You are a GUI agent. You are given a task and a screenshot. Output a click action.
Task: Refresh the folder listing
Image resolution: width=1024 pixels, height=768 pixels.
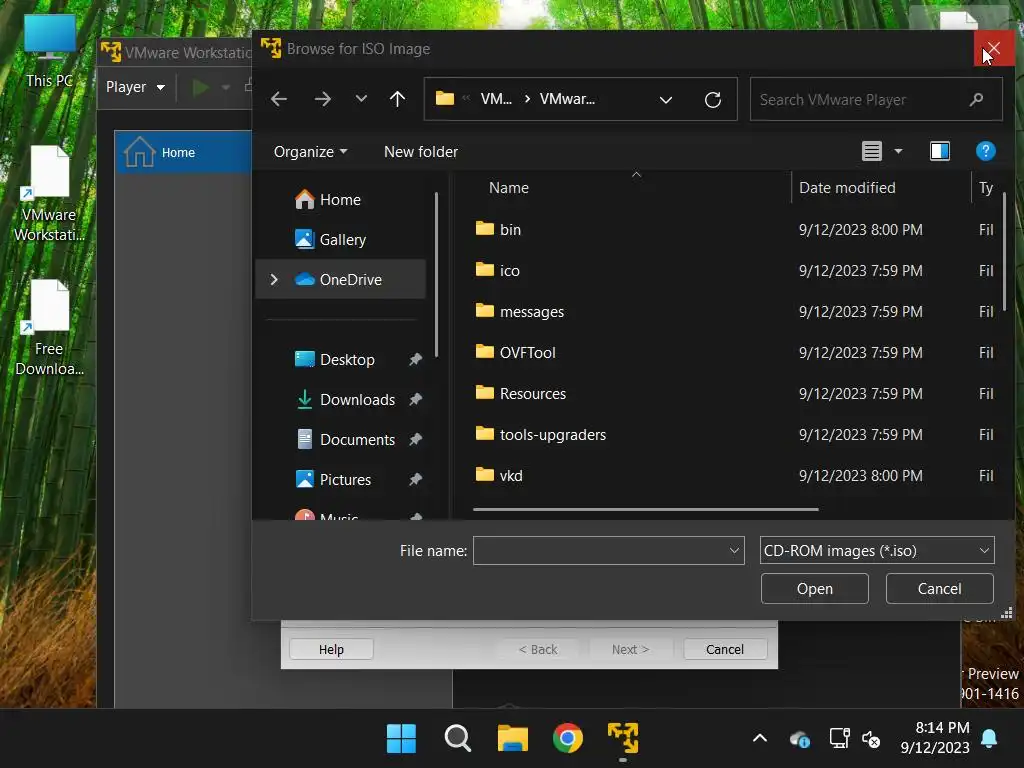point(712,99)
